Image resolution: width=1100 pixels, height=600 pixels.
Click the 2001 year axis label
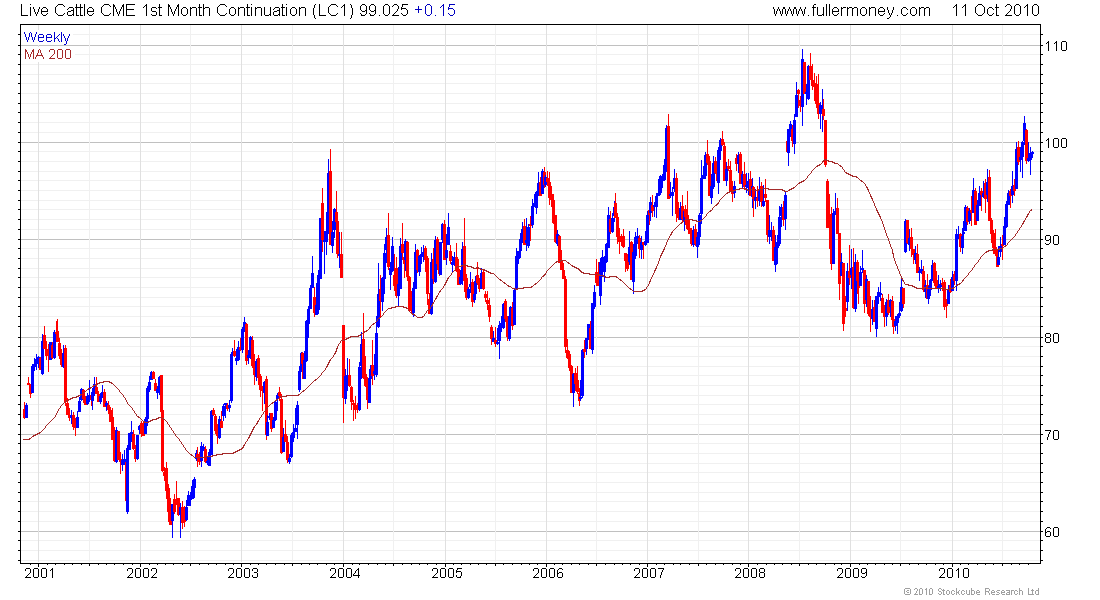coord(39,573)
